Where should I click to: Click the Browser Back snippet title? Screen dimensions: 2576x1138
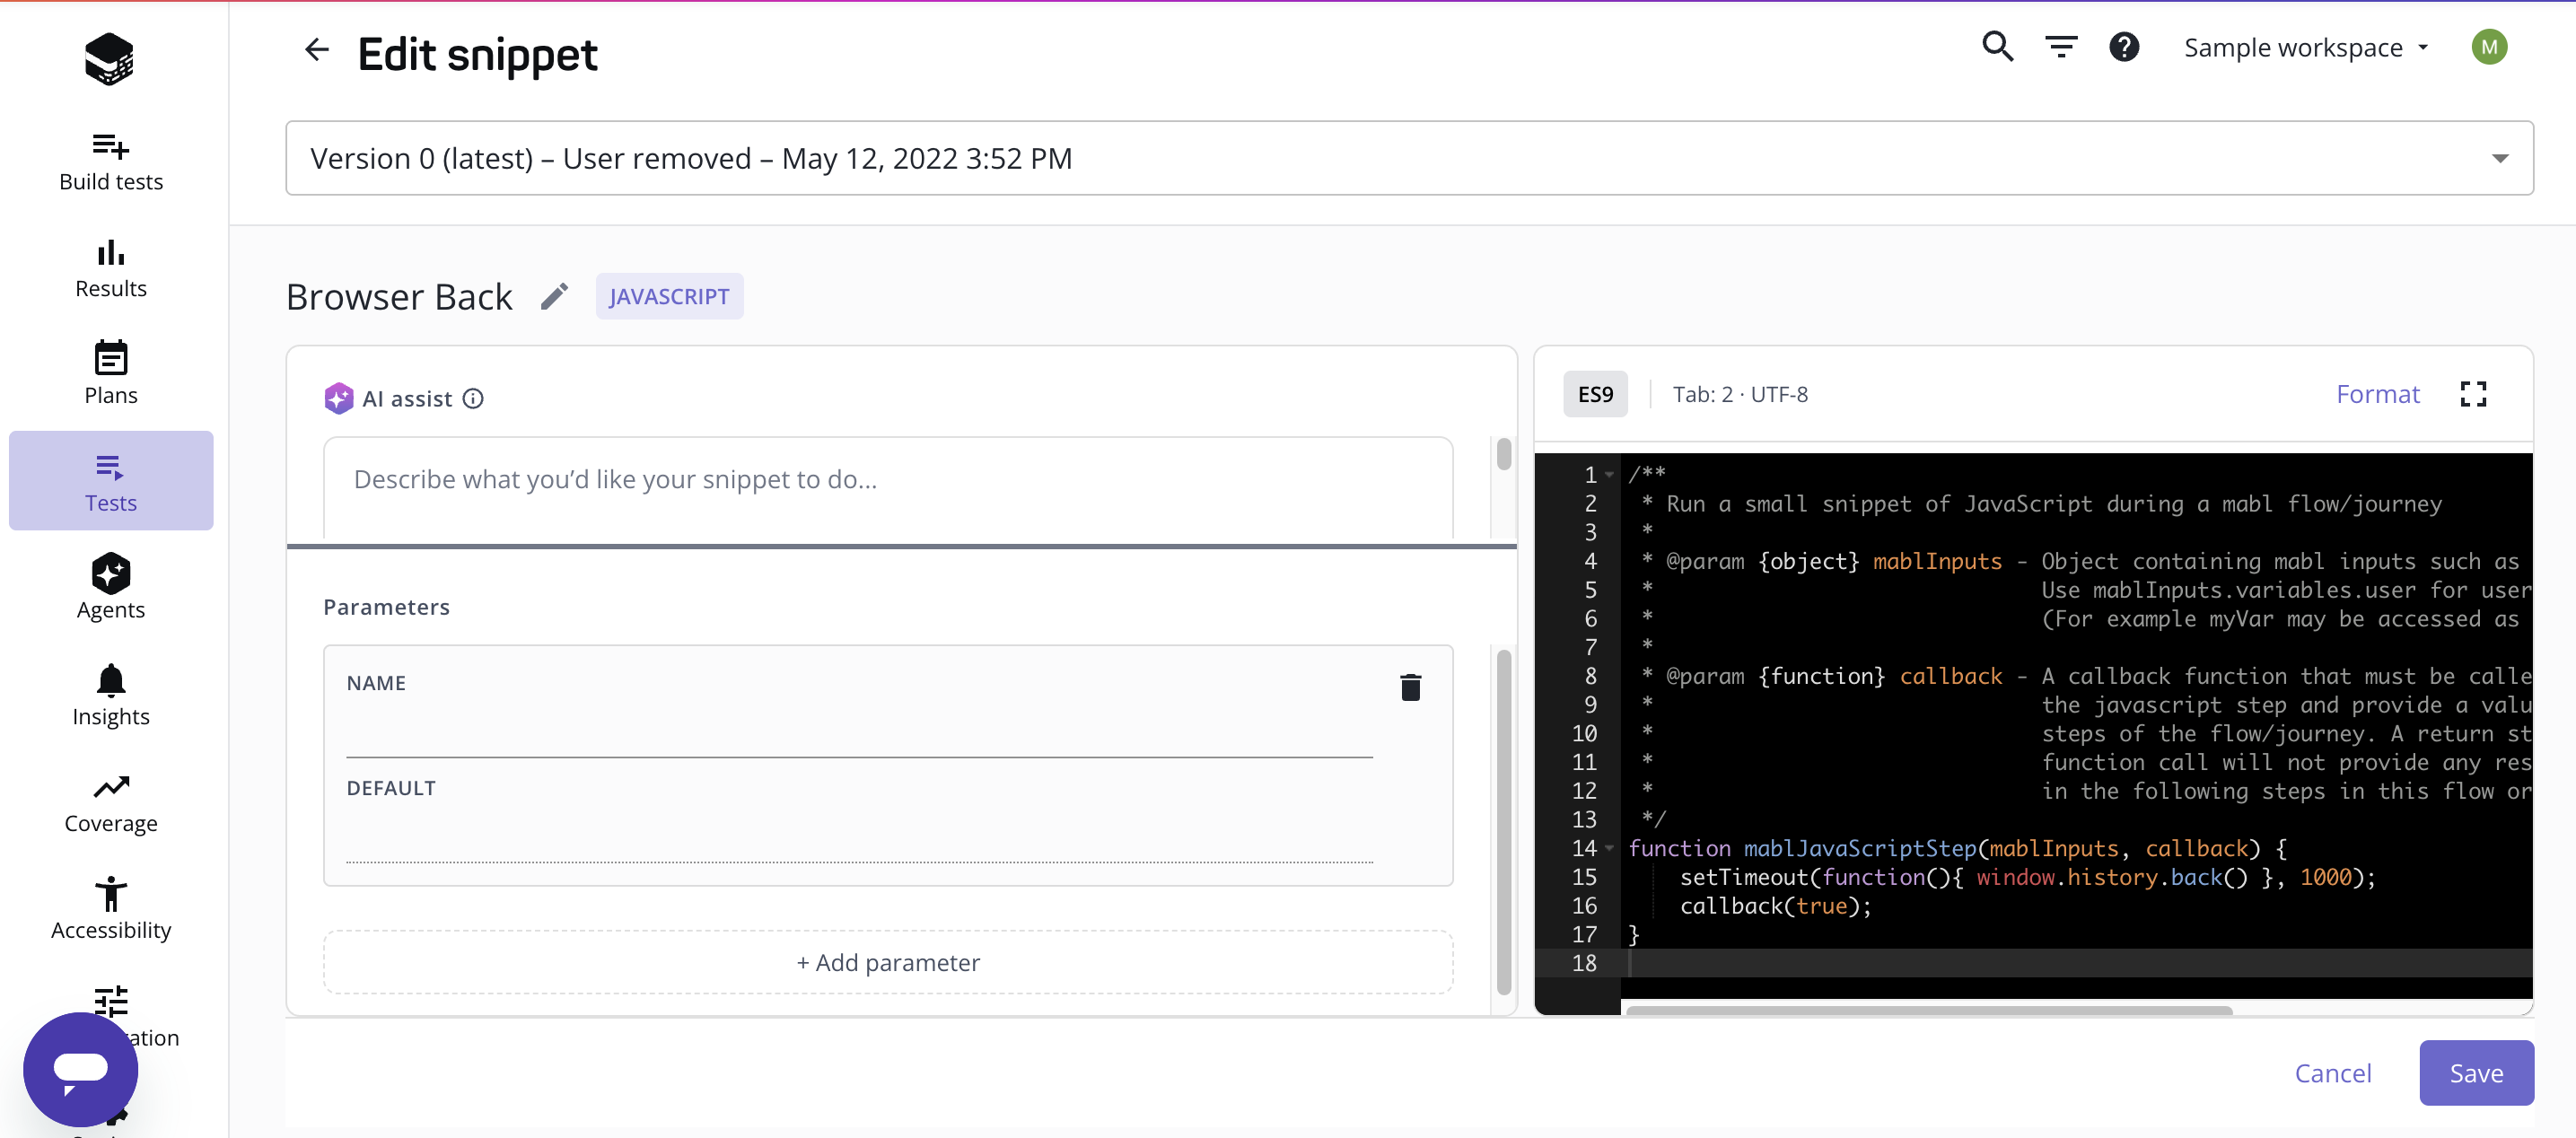(x=399, y=297)
